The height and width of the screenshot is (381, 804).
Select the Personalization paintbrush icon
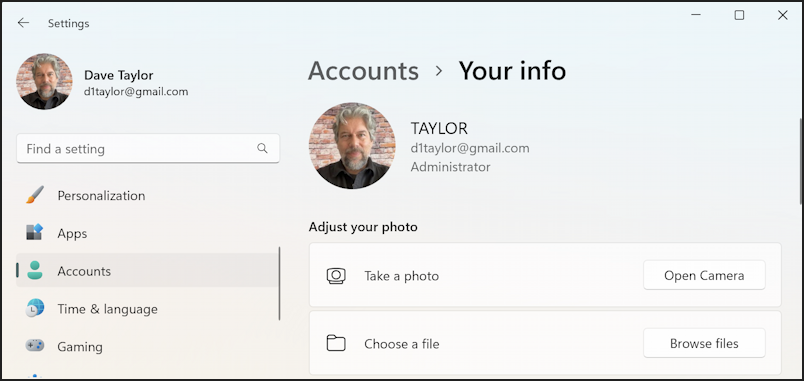[35, 195]
